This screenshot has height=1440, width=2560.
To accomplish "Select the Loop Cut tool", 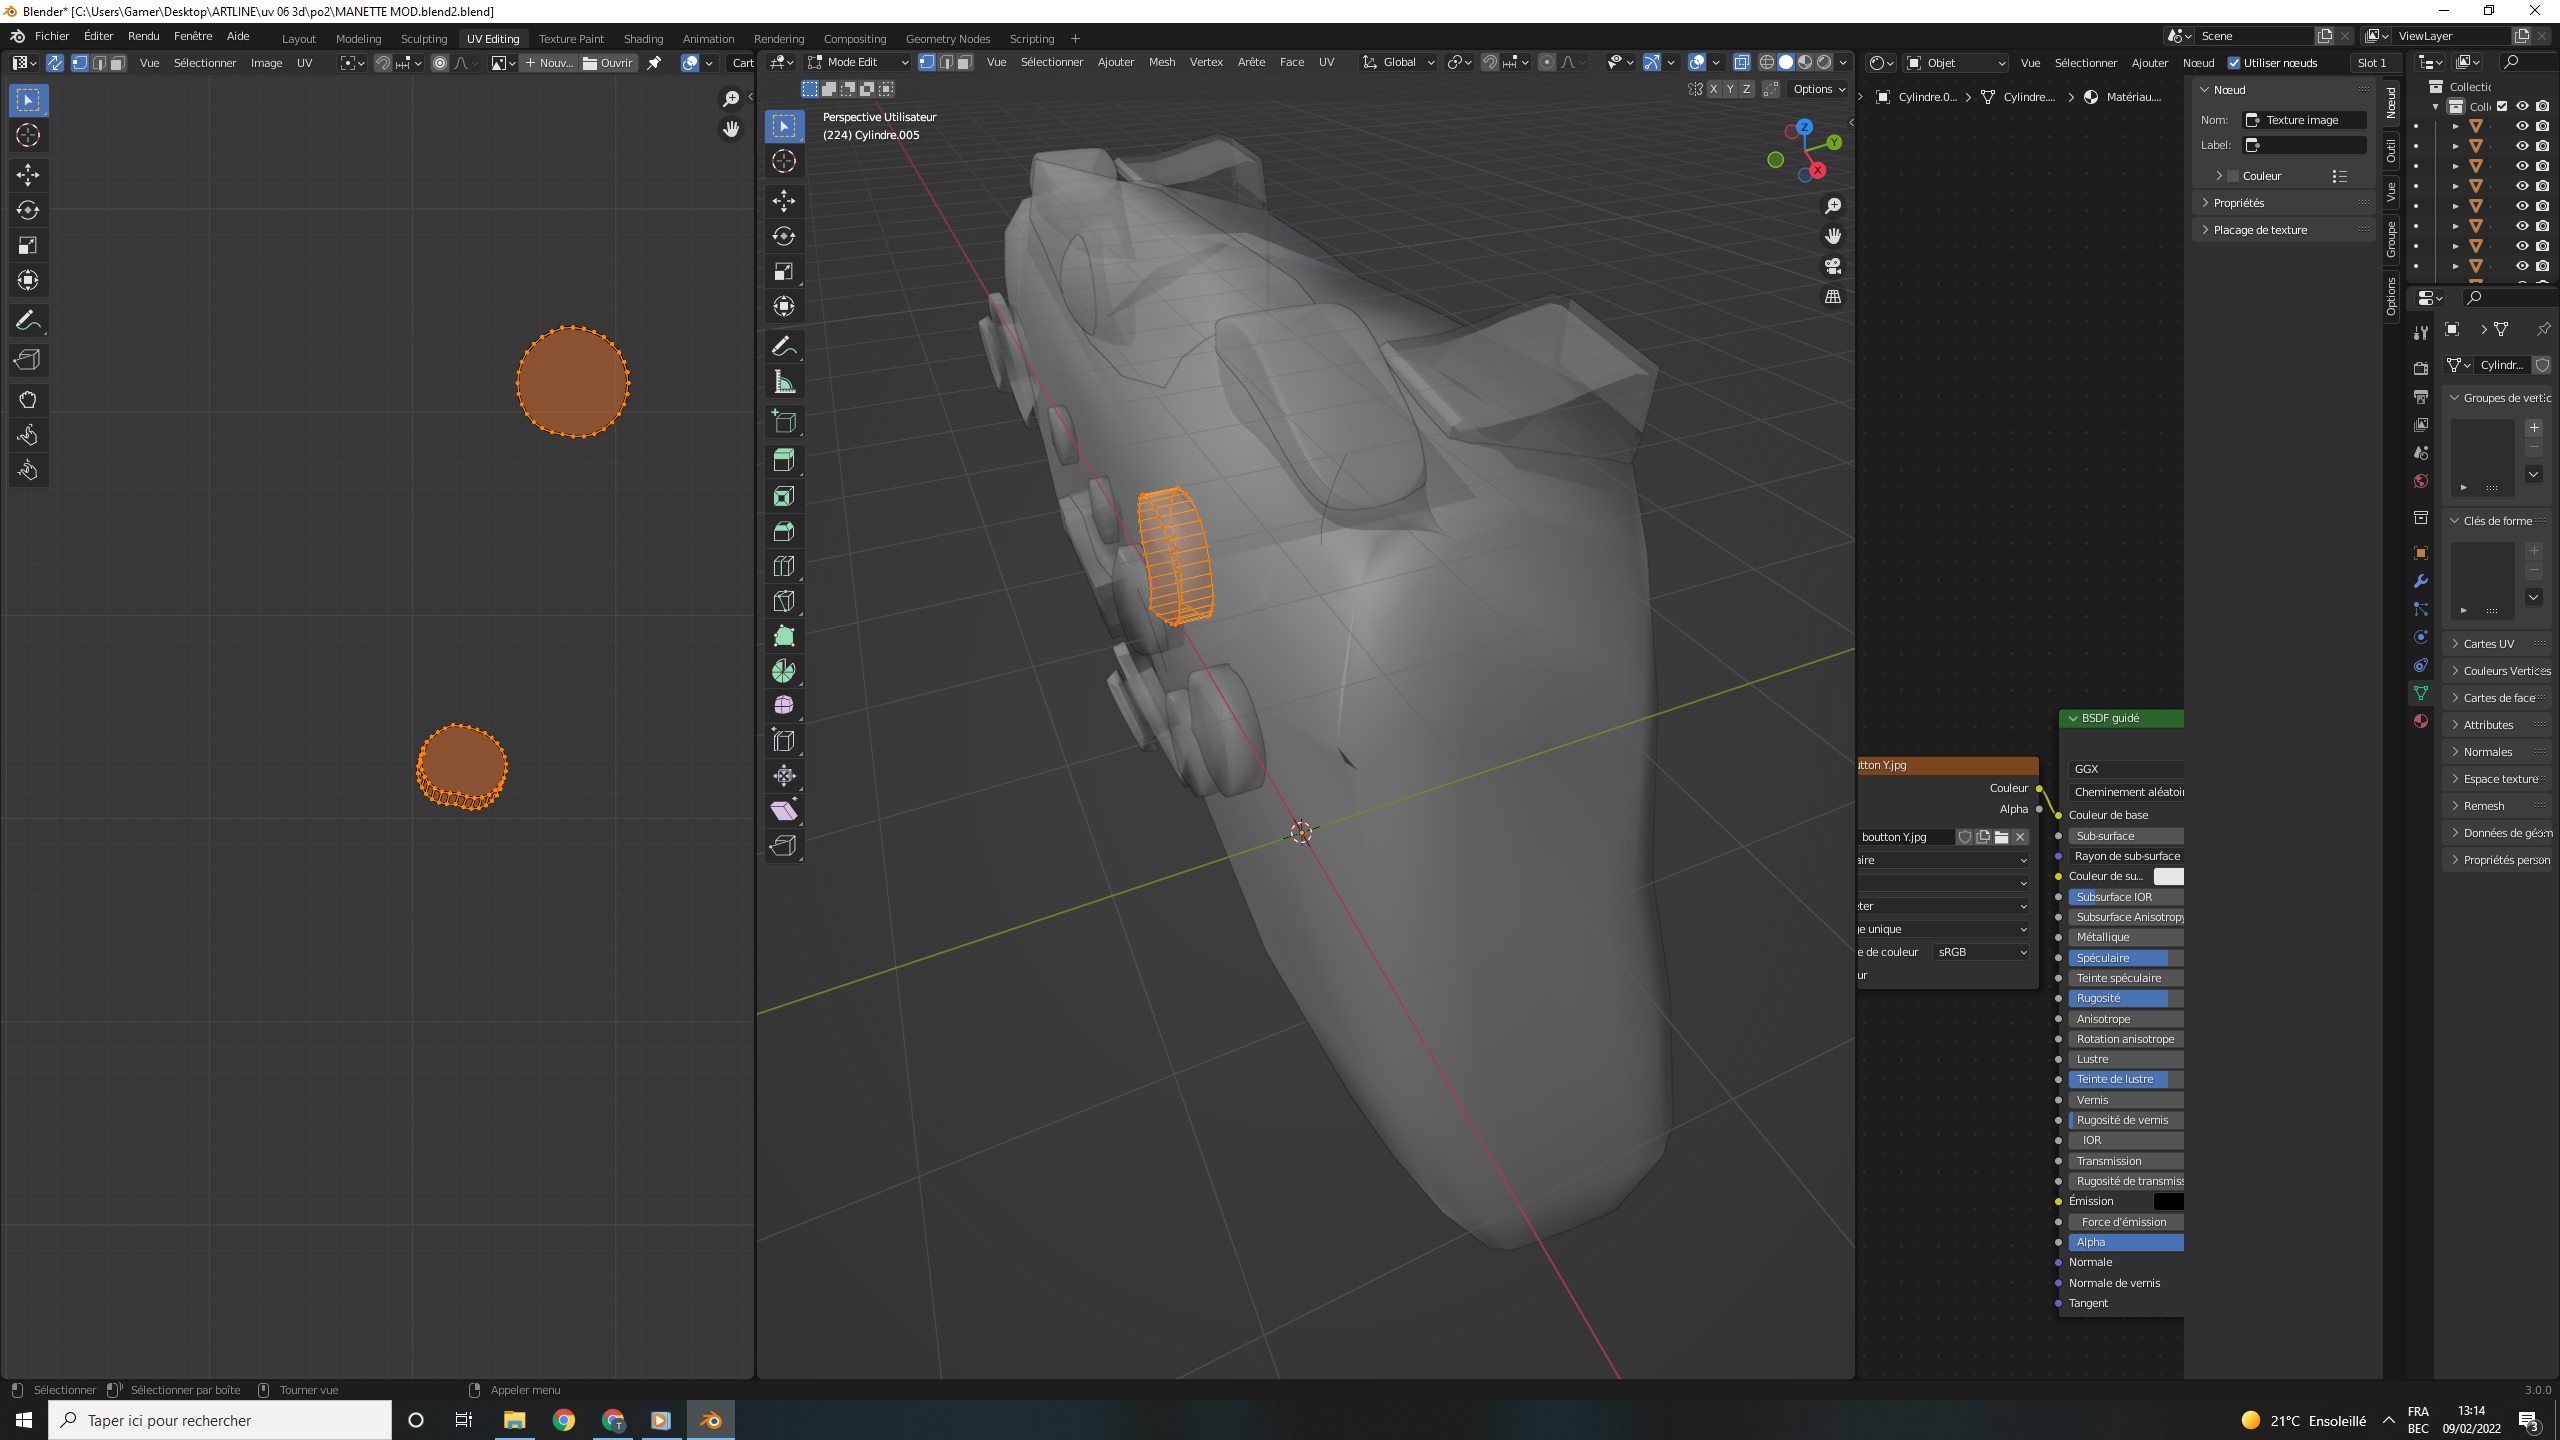I will [x=784, y=566].
